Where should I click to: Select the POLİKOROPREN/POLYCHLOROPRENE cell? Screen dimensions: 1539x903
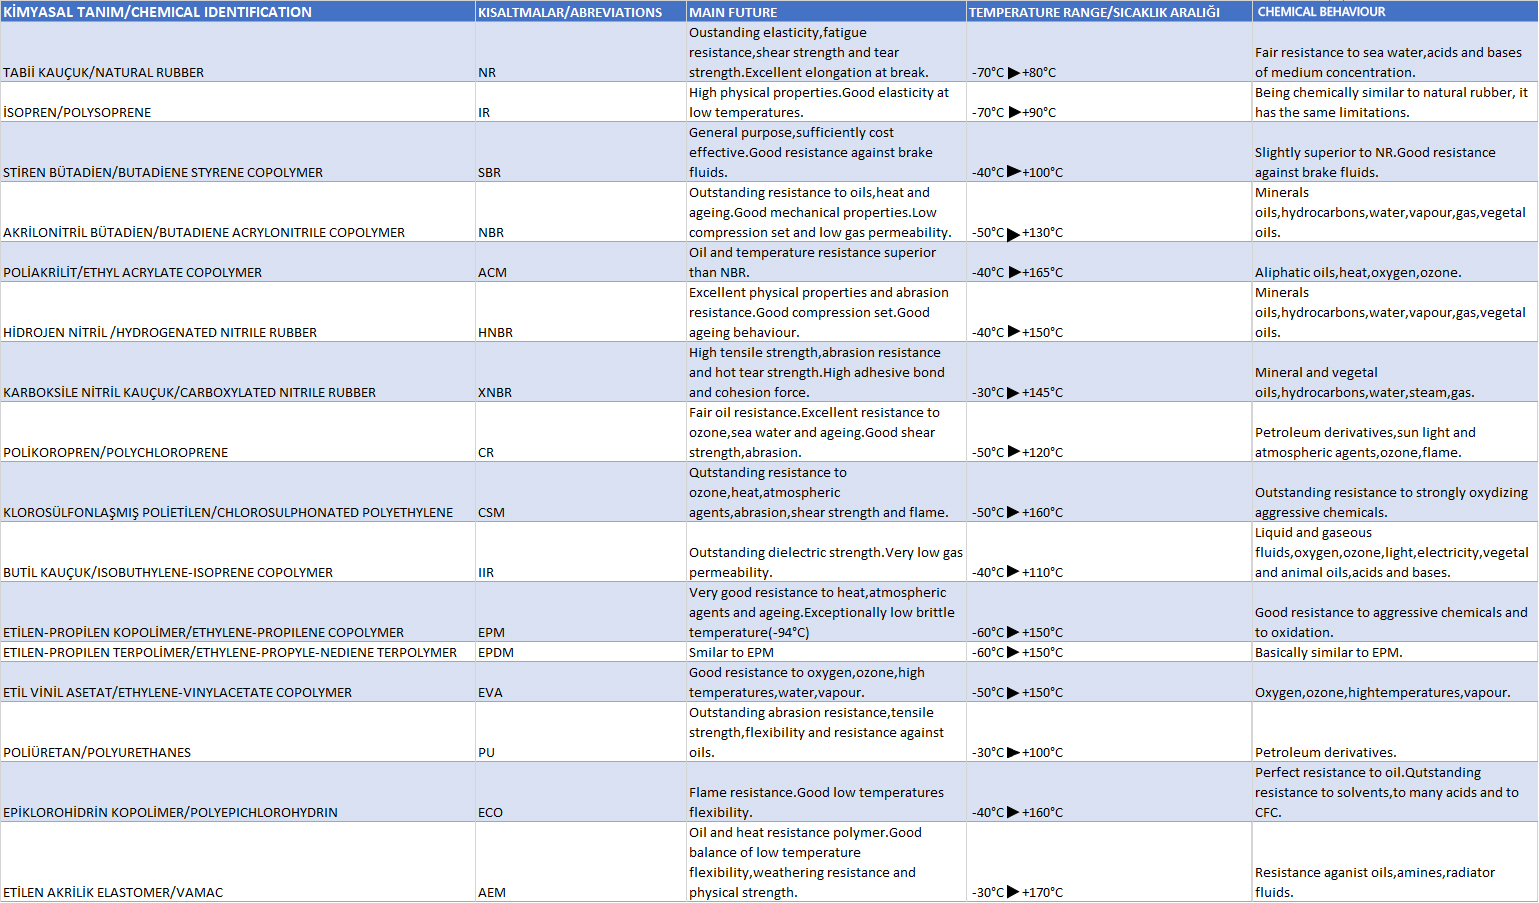click(238, 432)
